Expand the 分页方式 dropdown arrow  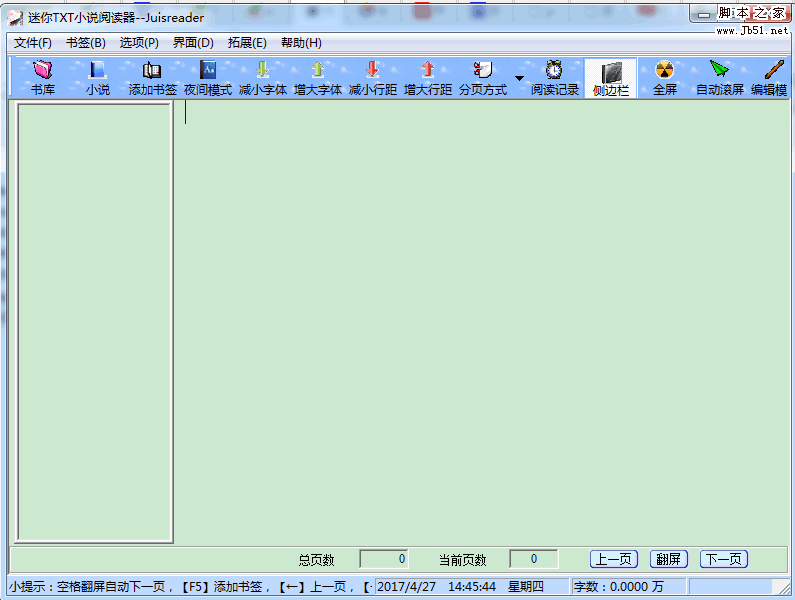click(x=519, y=78)
